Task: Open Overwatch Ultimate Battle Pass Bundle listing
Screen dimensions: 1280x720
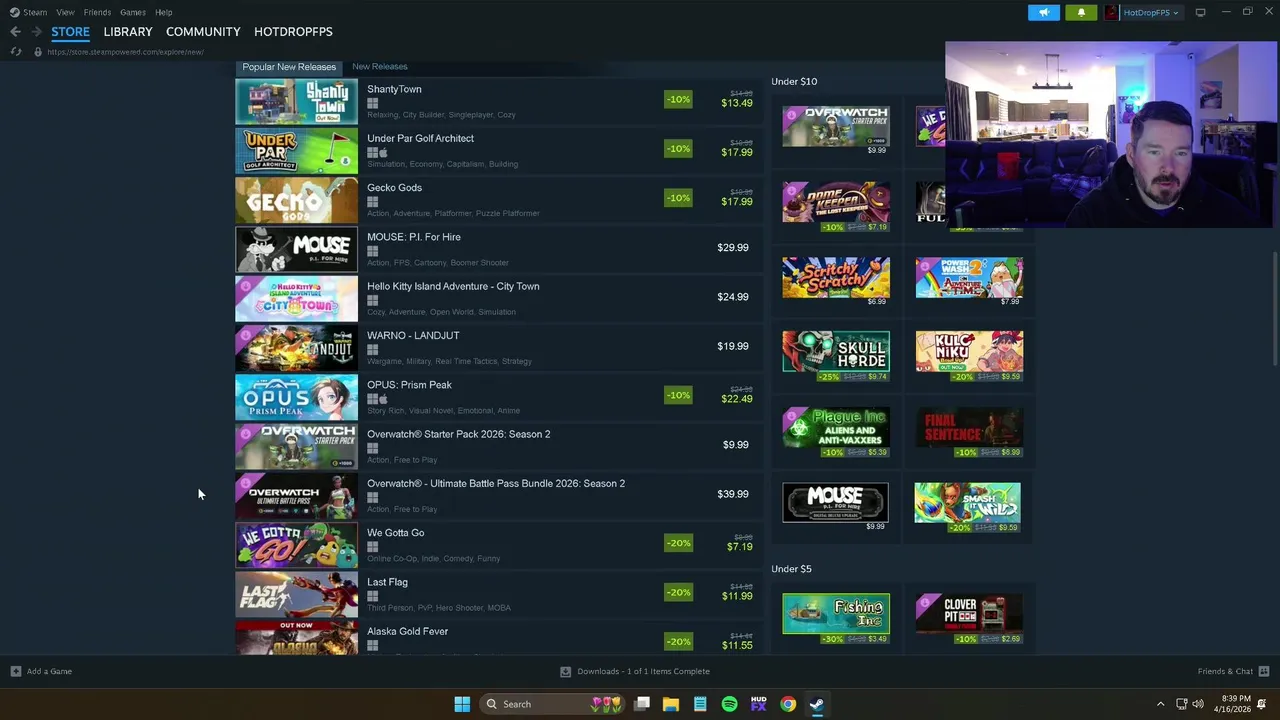Action: (499, 496)
